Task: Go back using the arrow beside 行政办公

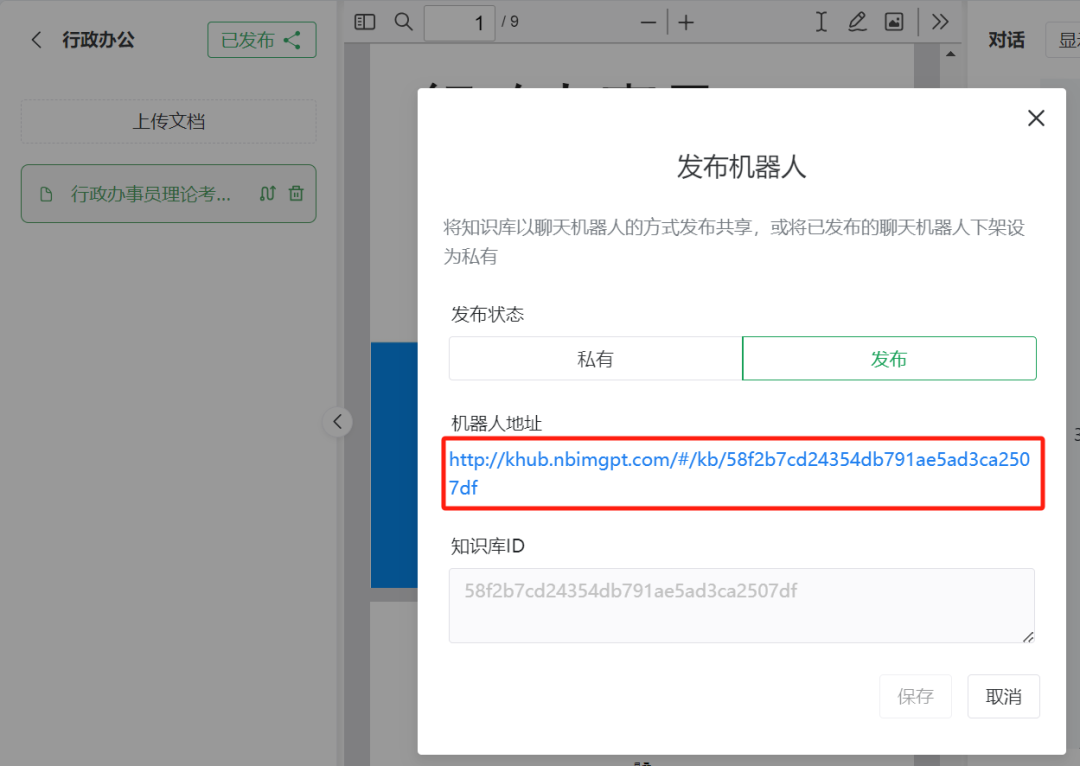Action: pyautogui.click(x=37, y=40)
